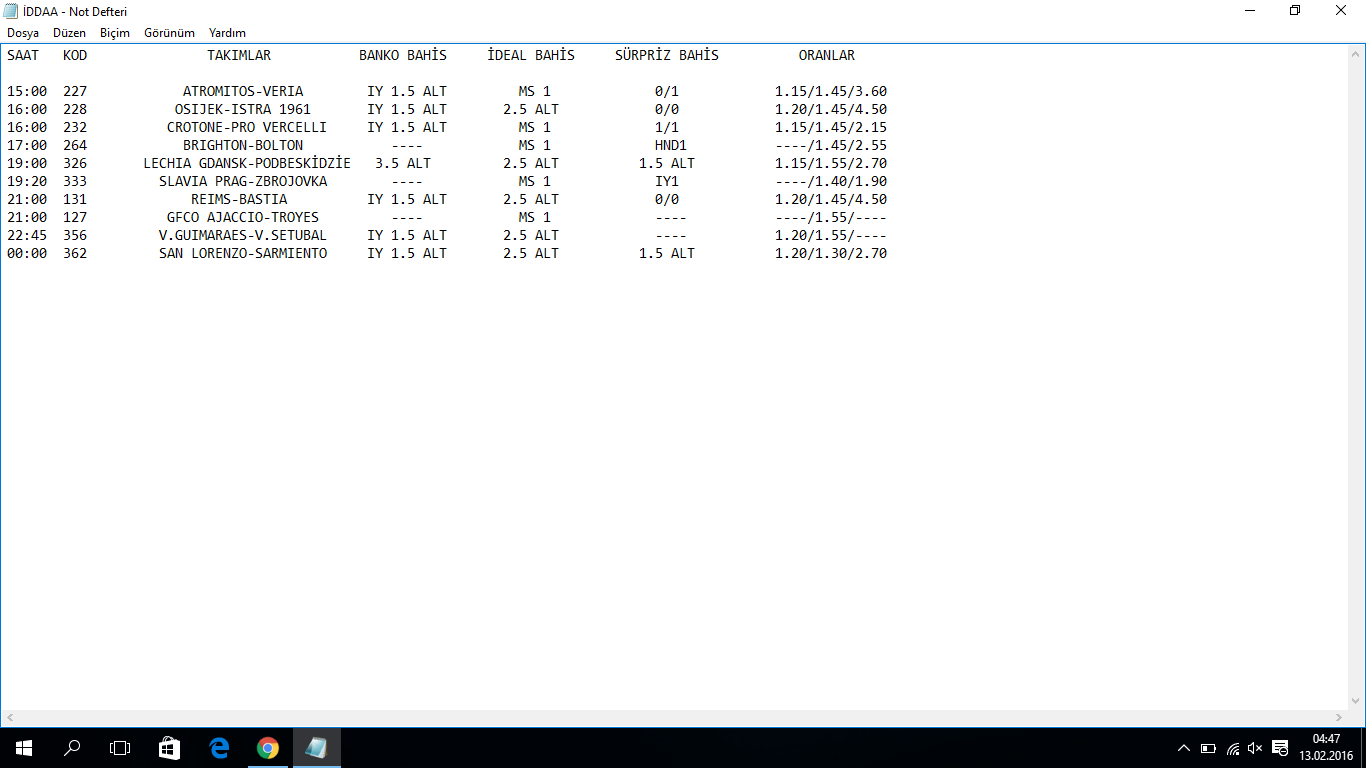Click the BANKO BAHİS header text
Image resolution: width=1366 pixels, height=768 pixels.
pos(403,55)
